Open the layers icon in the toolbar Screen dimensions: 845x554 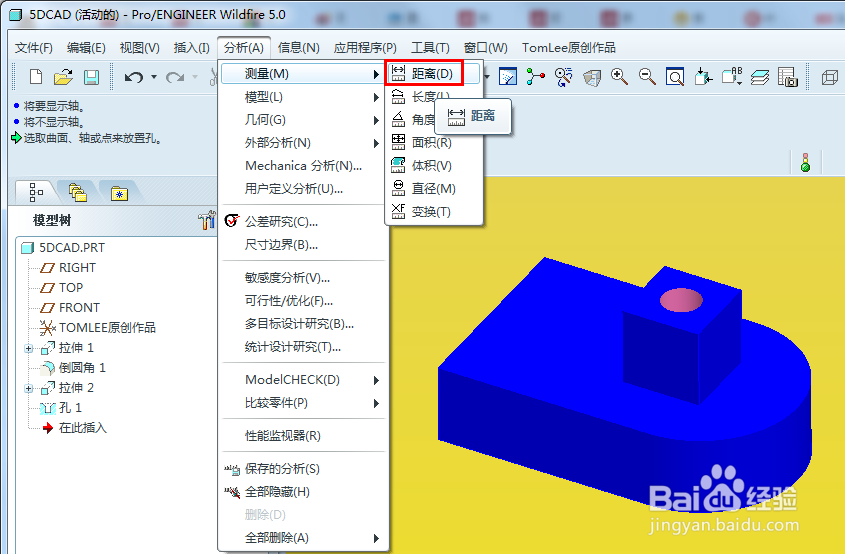760,77
